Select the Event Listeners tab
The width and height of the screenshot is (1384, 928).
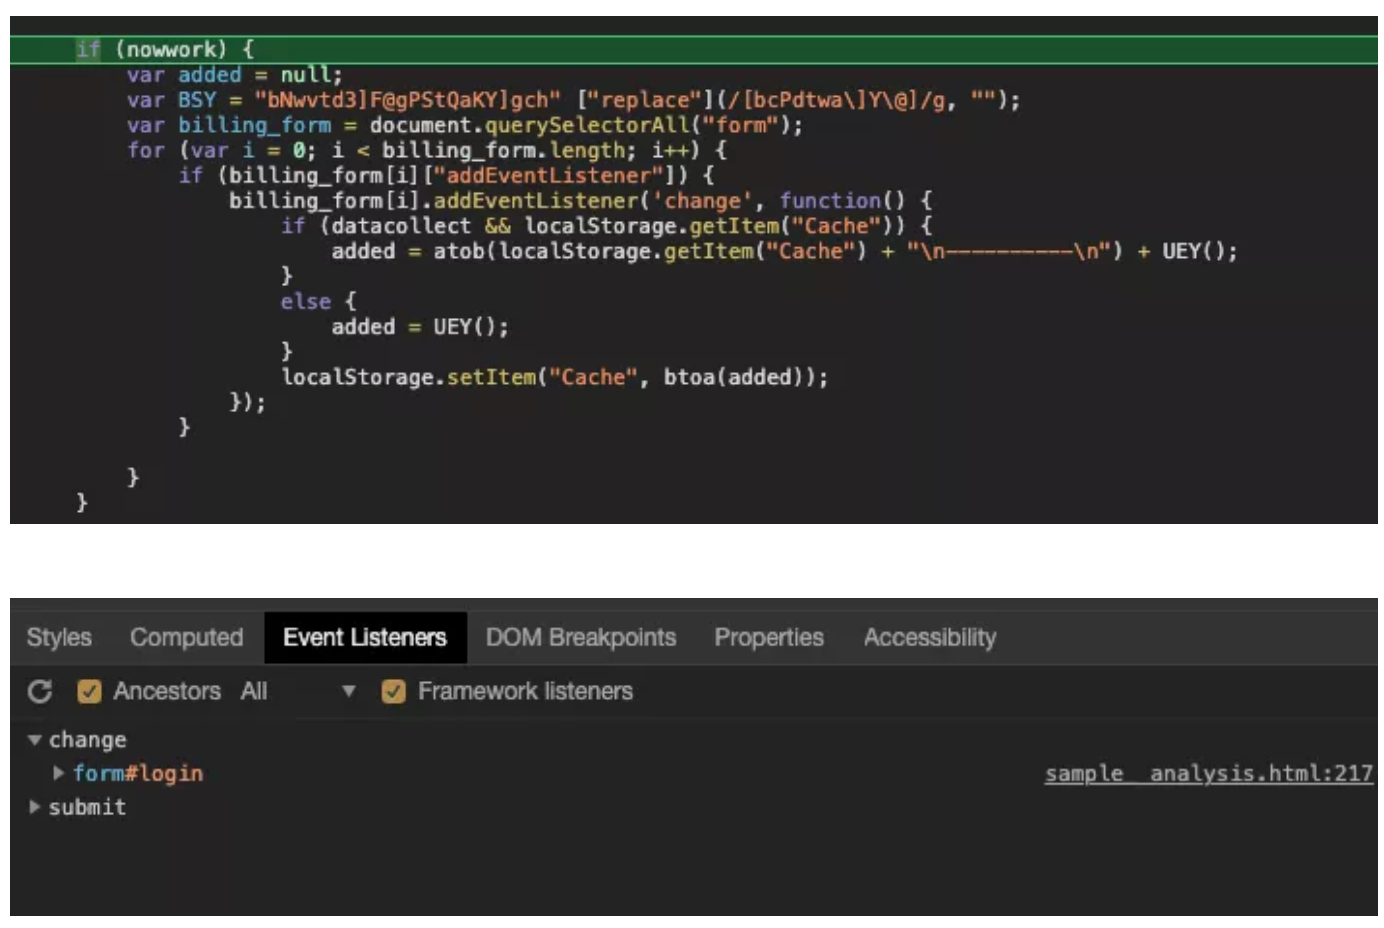[365, 637]
